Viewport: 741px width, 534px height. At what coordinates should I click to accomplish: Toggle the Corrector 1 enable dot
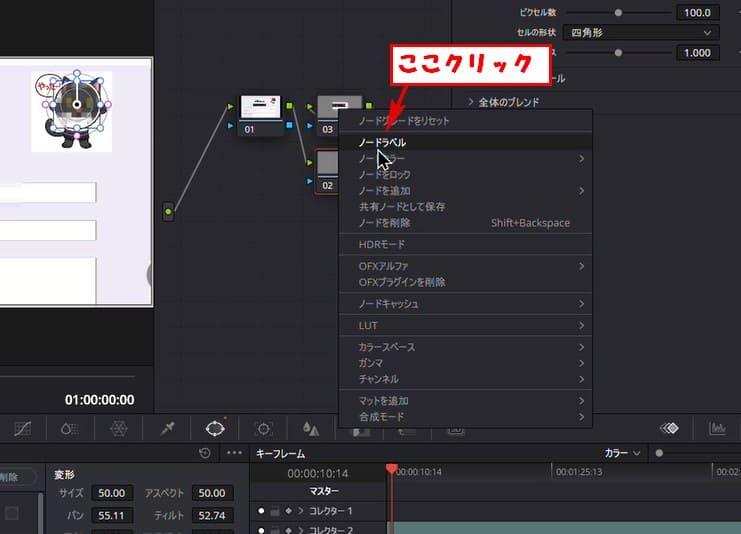pos(262,511)
